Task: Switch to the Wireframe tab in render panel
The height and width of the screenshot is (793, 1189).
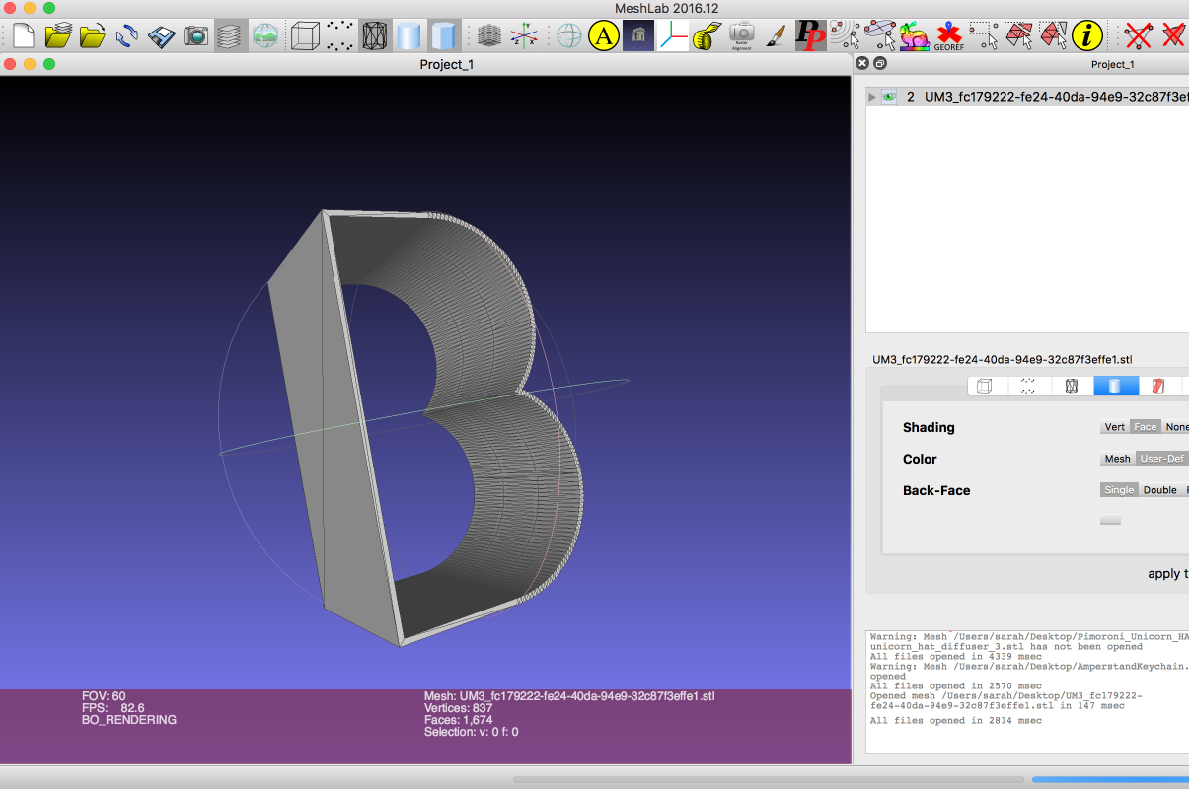Action: coord(1071,386)
